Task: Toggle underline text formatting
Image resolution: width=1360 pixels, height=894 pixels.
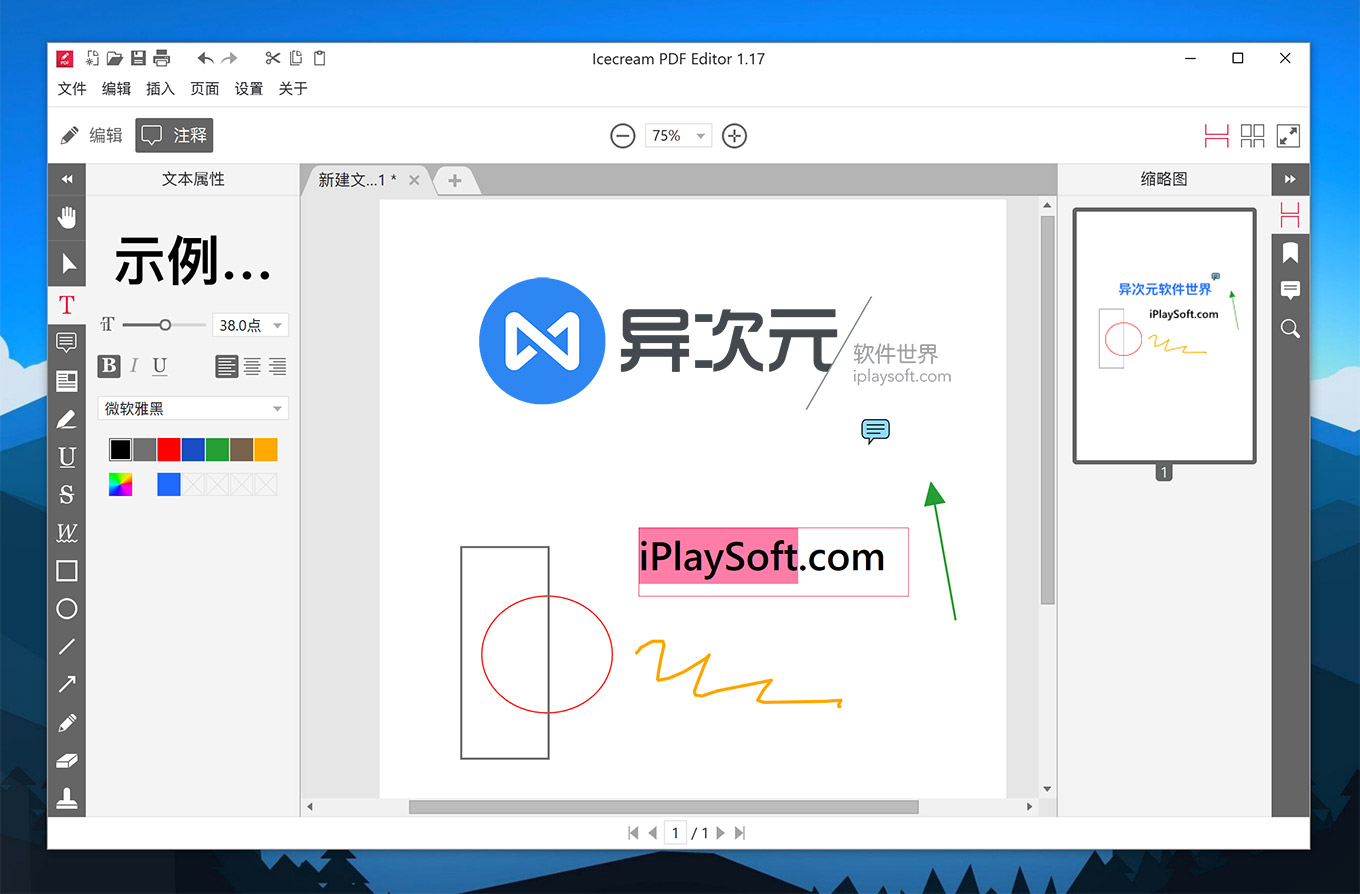Action: (160, 366)
